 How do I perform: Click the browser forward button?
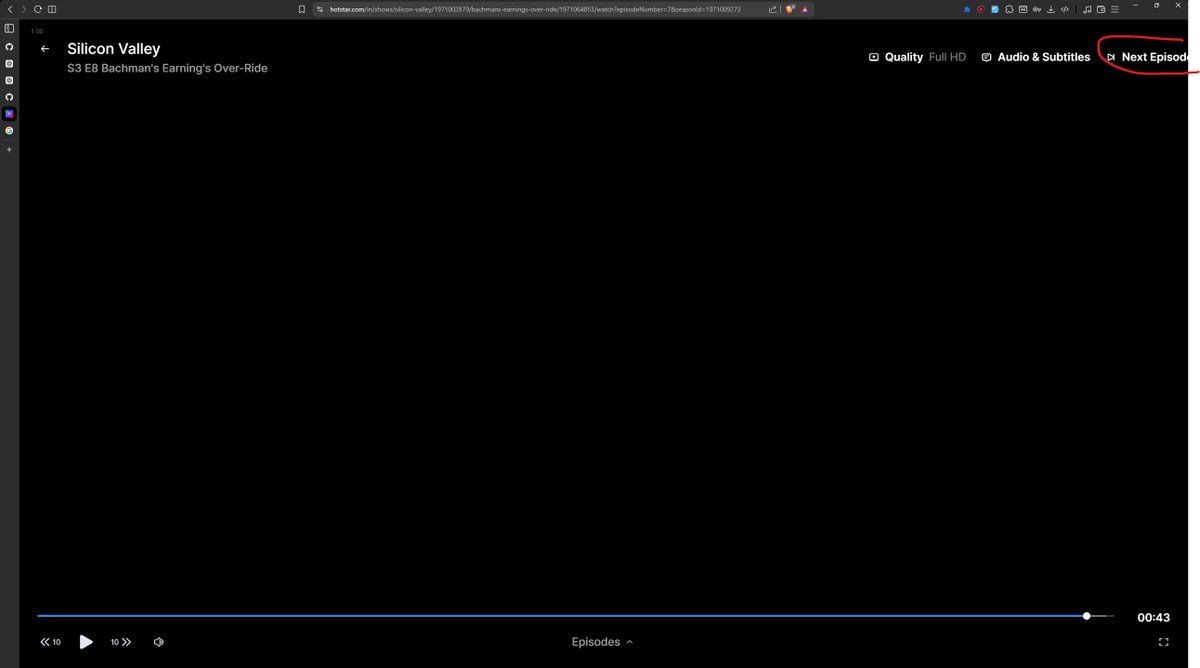tap(24, 9)
